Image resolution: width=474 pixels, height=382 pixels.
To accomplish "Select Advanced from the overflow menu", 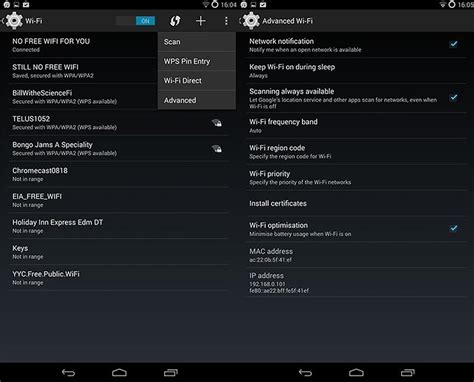I will [197, 100].
